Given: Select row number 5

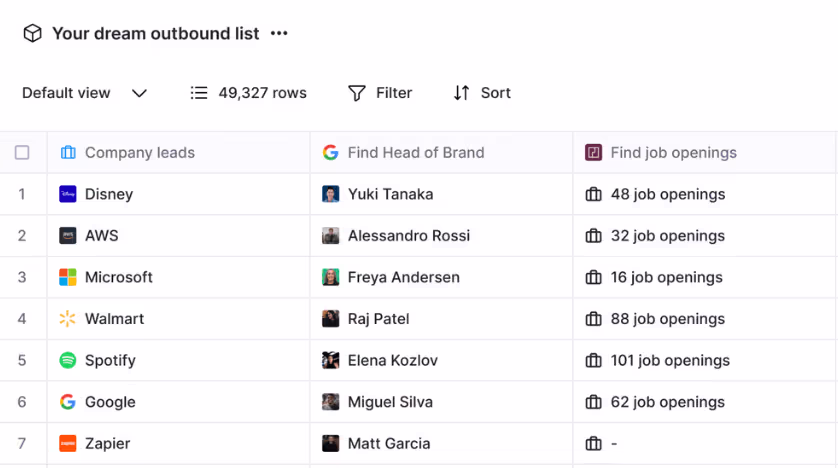Looking at the screenshot, I should point(22,361).
